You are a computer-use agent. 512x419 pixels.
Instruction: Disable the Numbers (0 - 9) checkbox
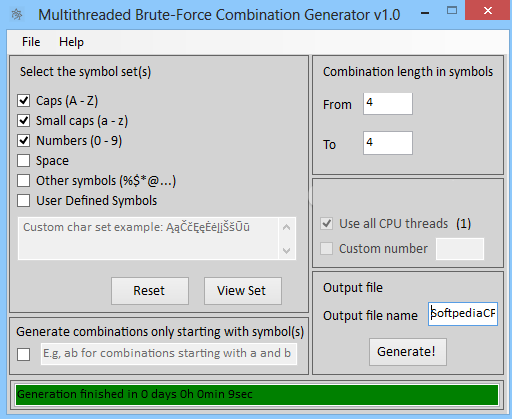(x=24, y=140)
